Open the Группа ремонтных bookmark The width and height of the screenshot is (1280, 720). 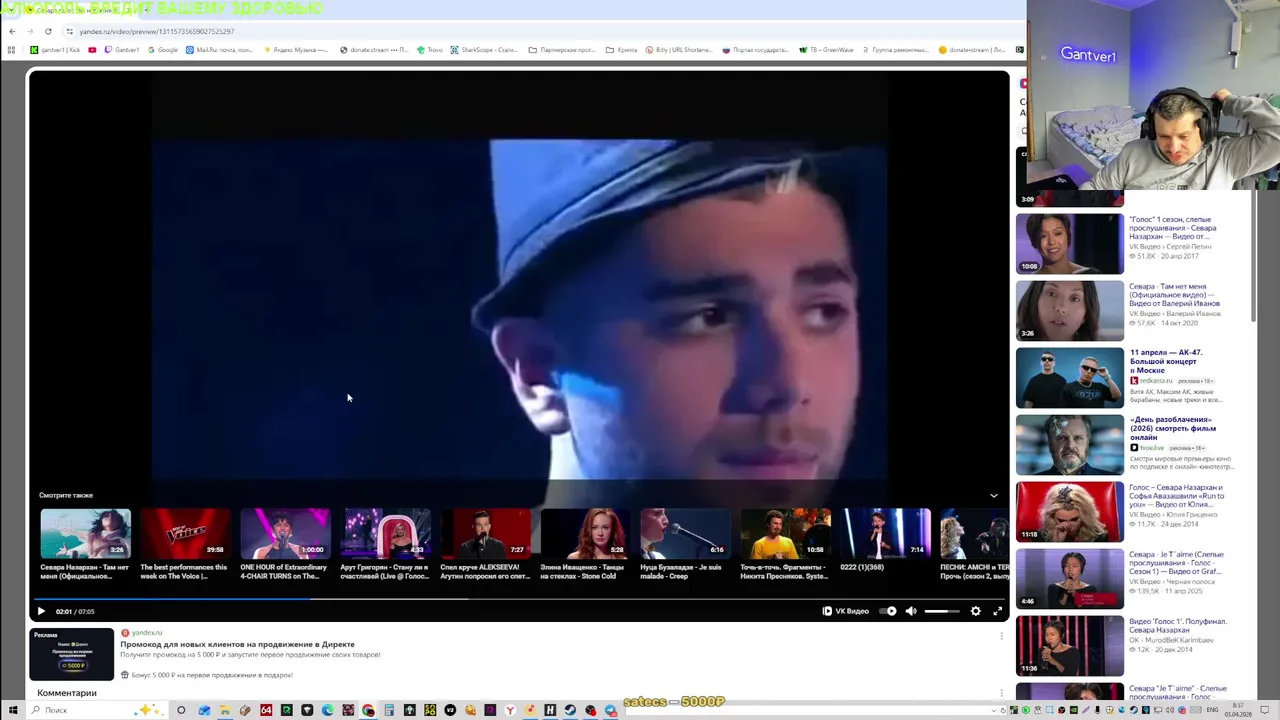pyautogui.click(x=895, y=50)
